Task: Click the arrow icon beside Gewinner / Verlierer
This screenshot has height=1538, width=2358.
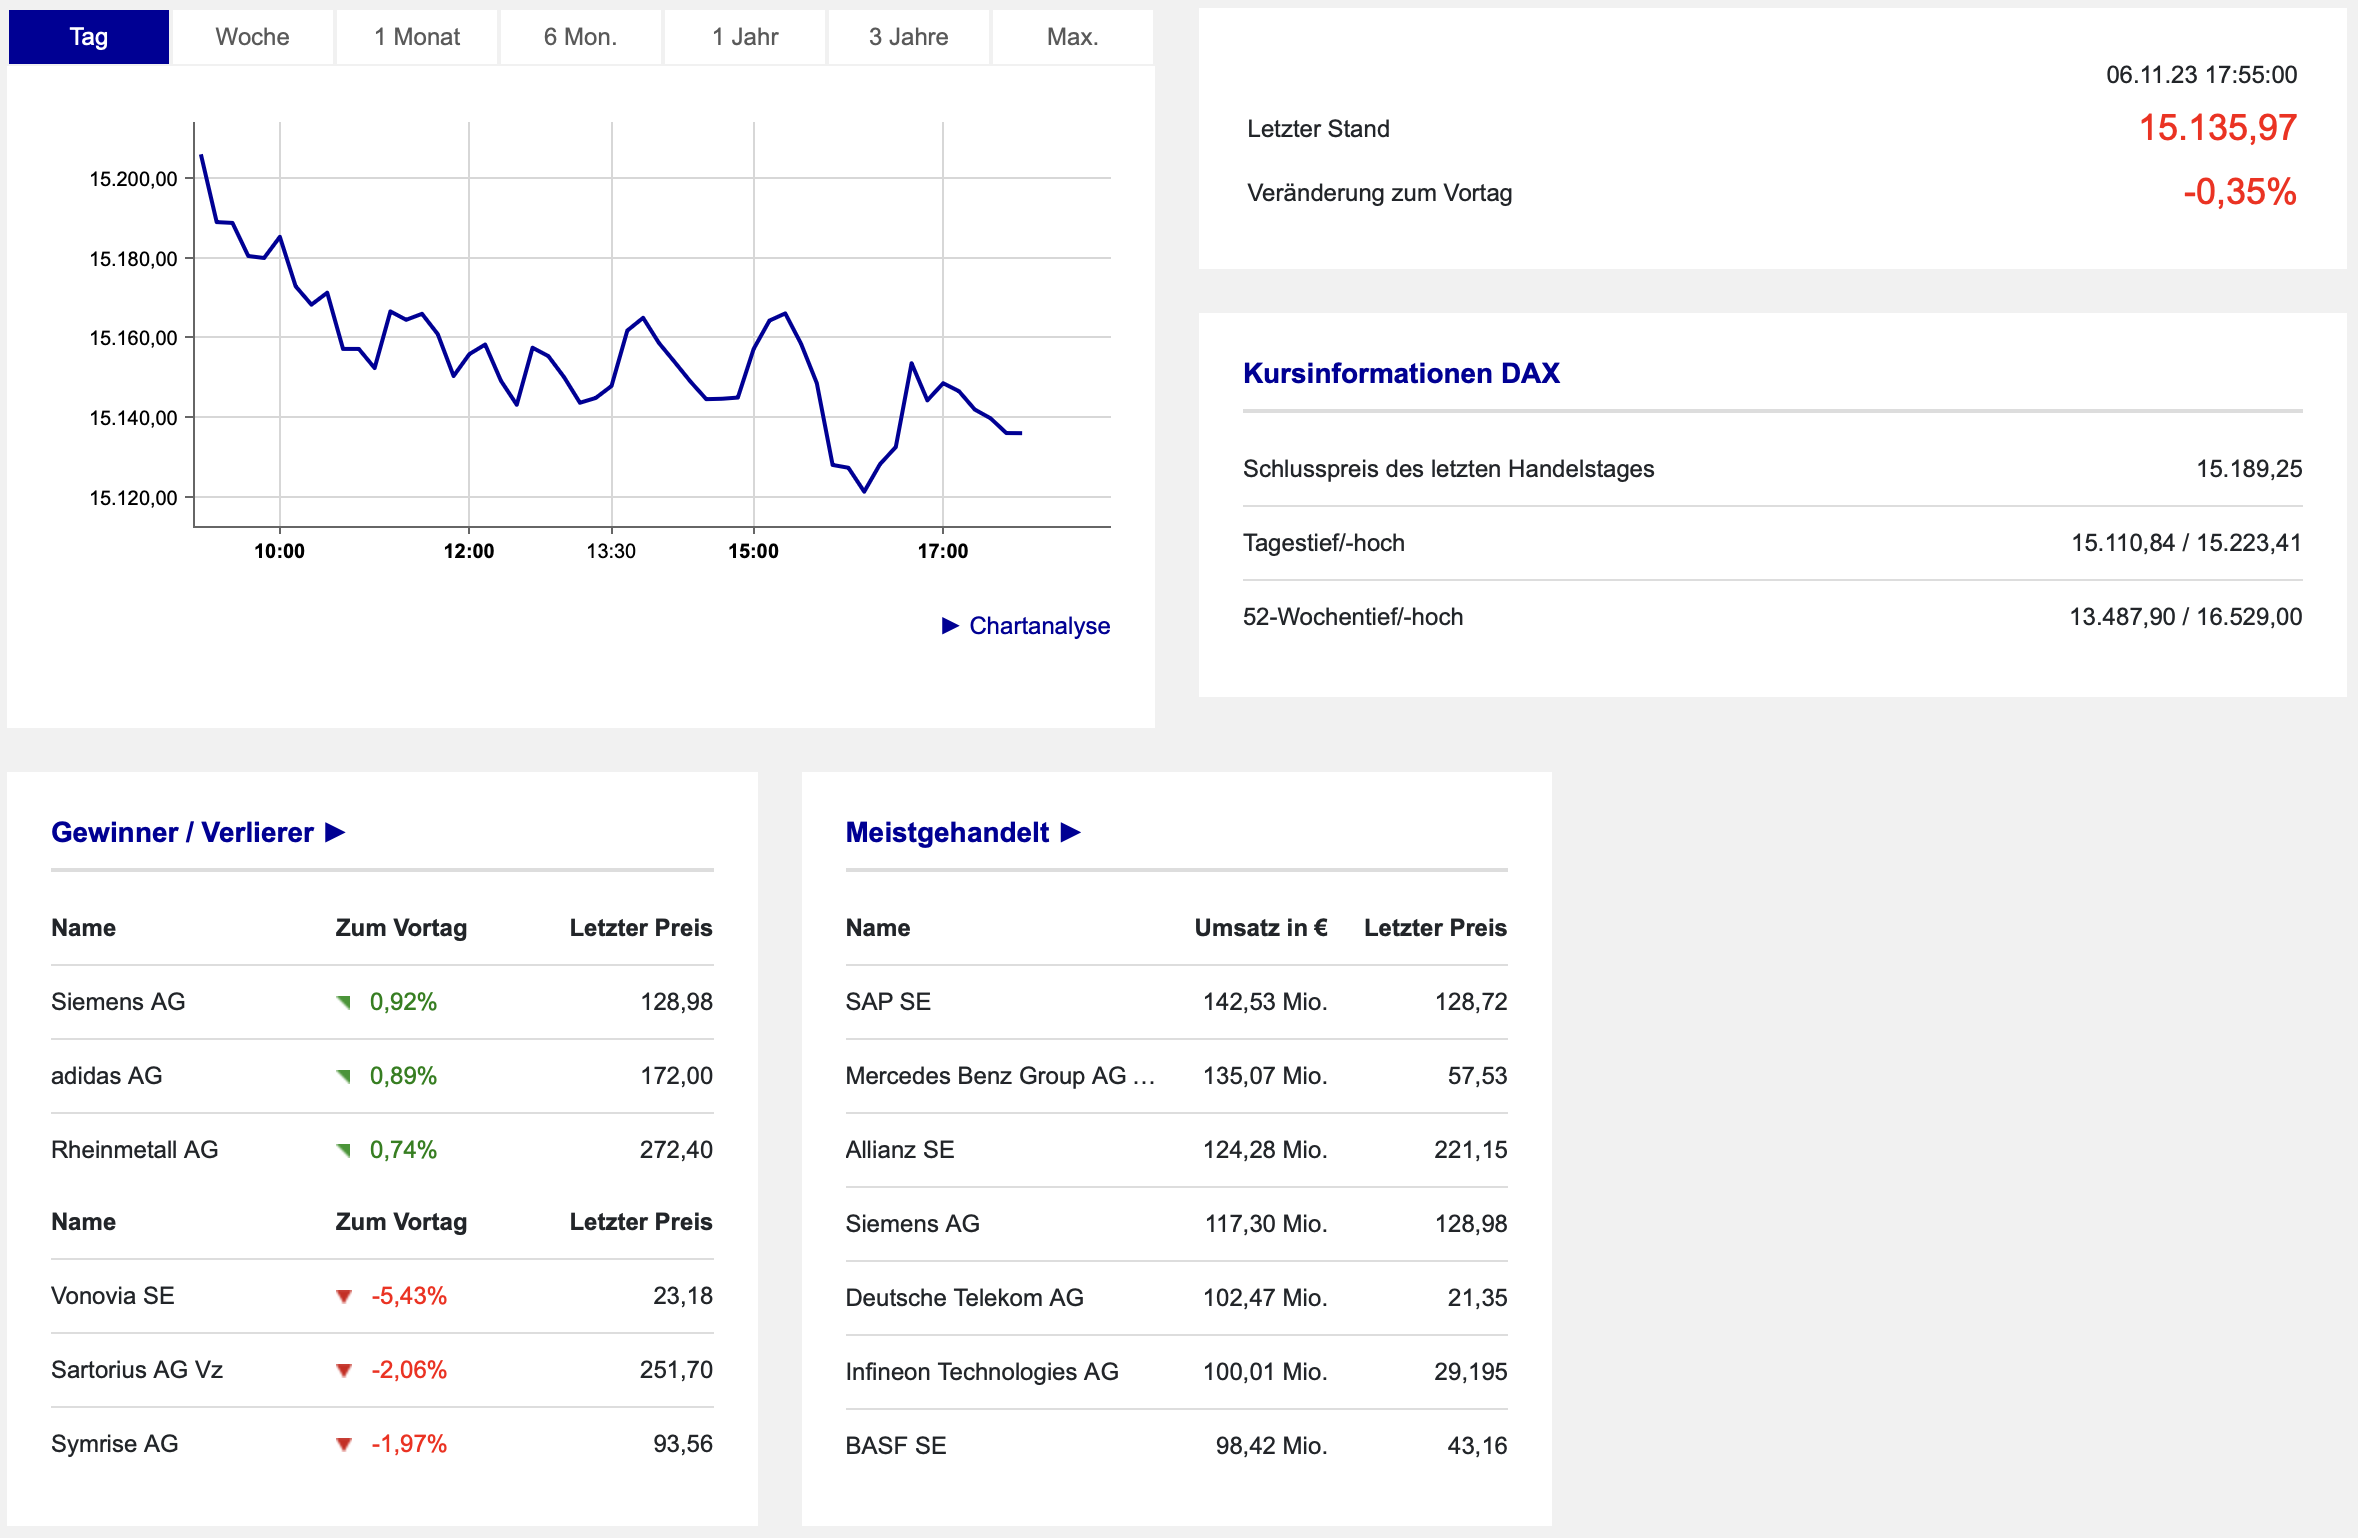Action: (335, 832)
